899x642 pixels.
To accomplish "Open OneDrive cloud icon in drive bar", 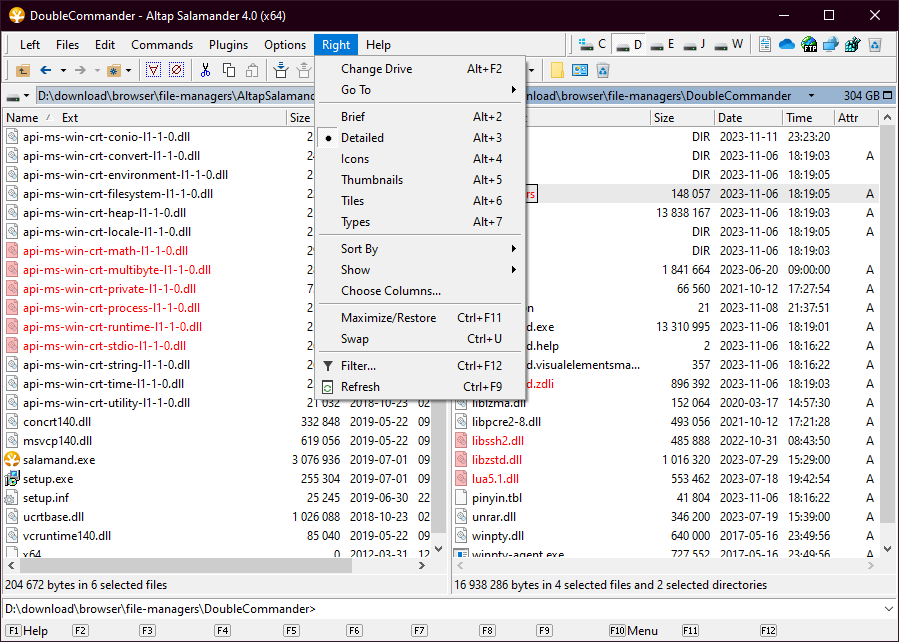I will 786,44.
